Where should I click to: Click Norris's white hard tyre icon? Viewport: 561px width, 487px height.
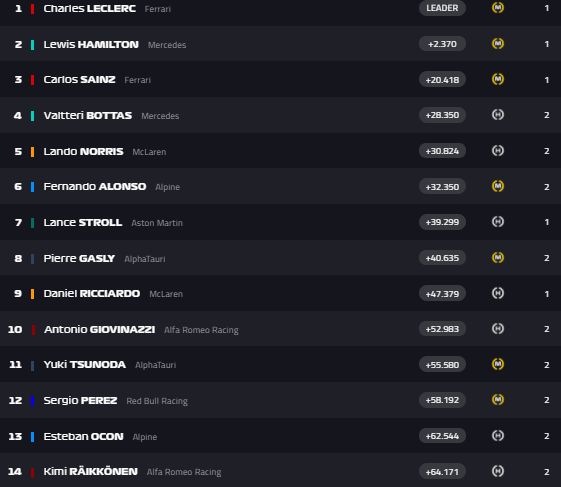pos(498,151)
